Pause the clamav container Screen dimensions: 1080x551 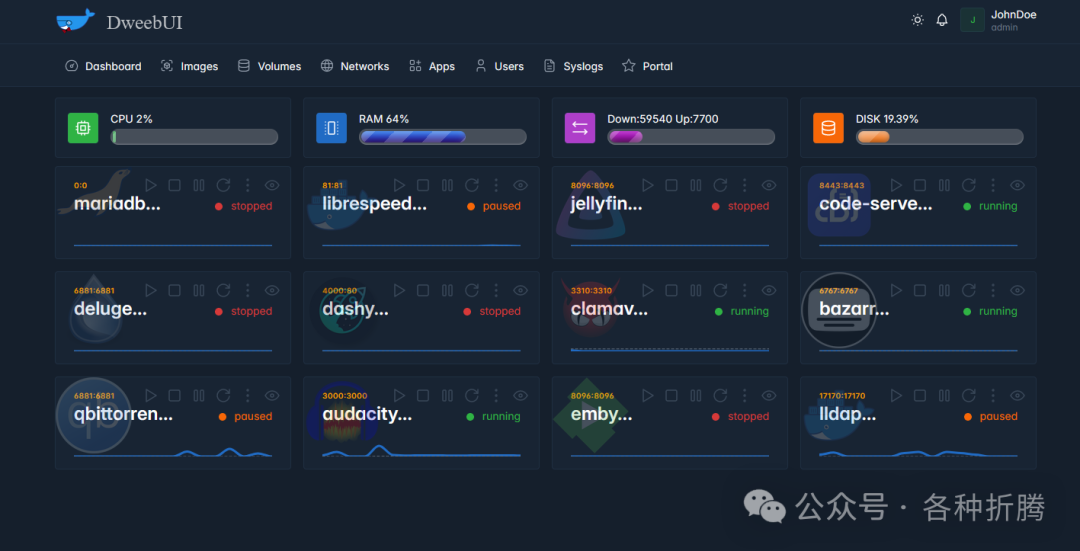[x=696, y=291]
